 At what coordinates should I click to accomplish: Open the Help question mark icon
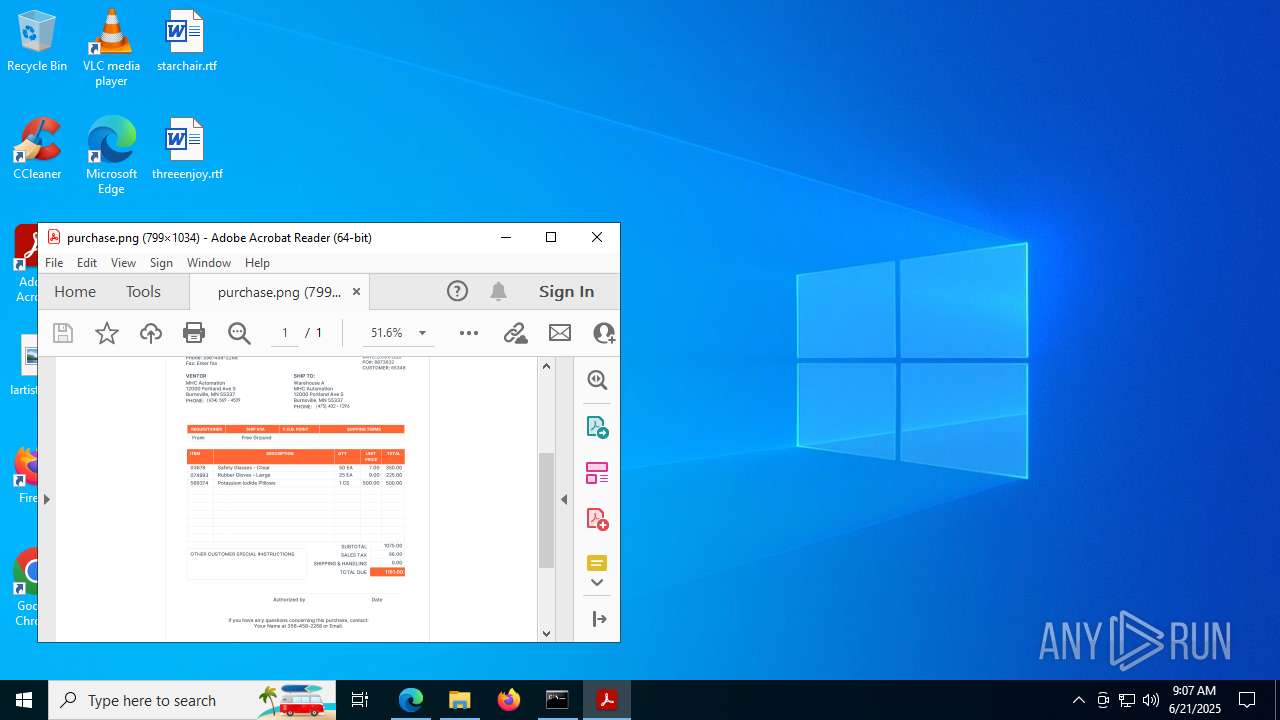[x=457, y=291]
